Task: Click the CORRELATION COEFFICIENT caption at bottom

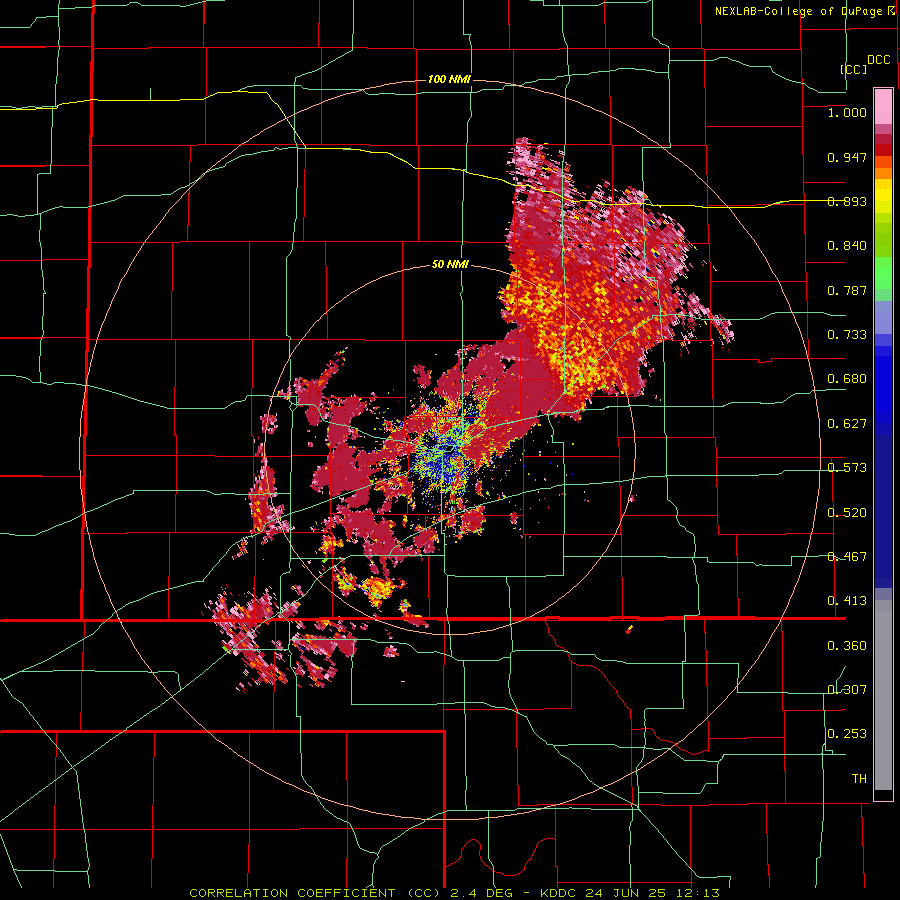Action: 454,893
